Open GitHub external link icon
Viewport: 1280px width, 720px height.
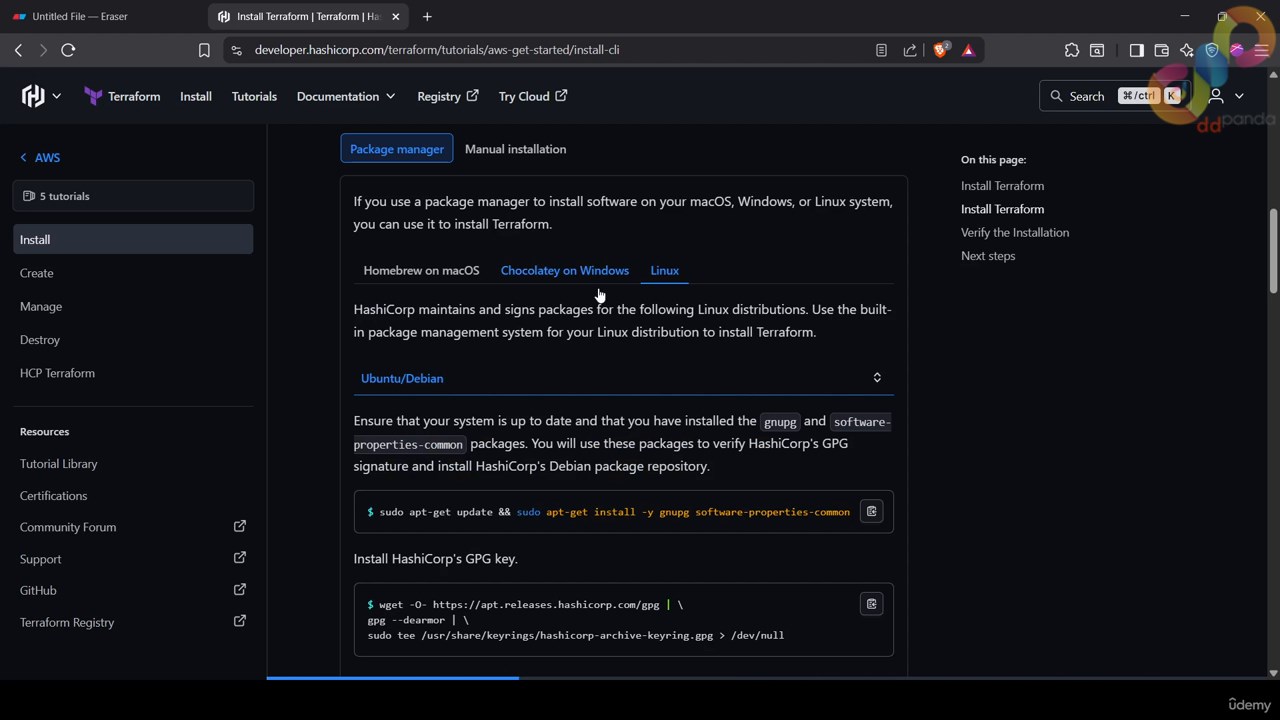pos(240,590)
